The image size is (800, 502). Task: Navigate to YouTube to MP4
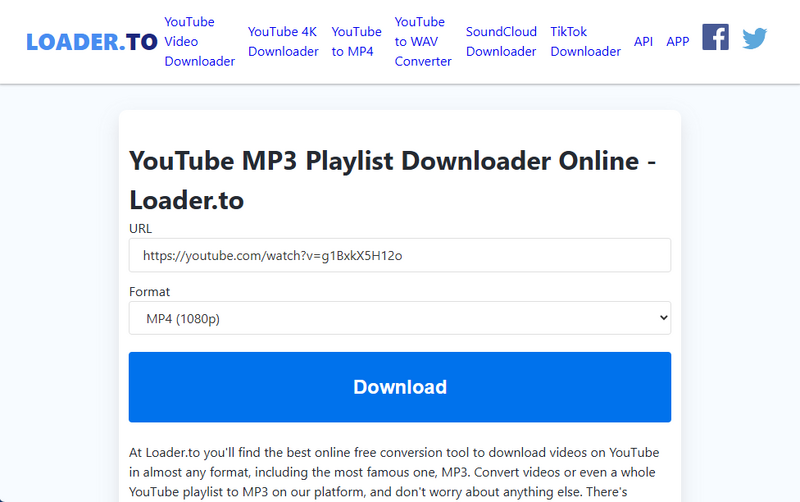(356, 42)
